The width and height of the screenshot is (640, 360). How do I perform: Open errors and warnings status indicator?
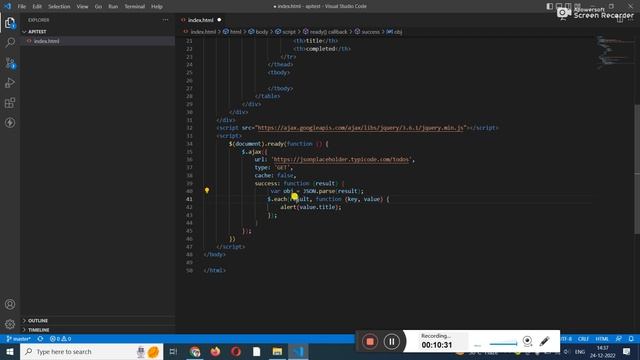[x=60, y=339]
